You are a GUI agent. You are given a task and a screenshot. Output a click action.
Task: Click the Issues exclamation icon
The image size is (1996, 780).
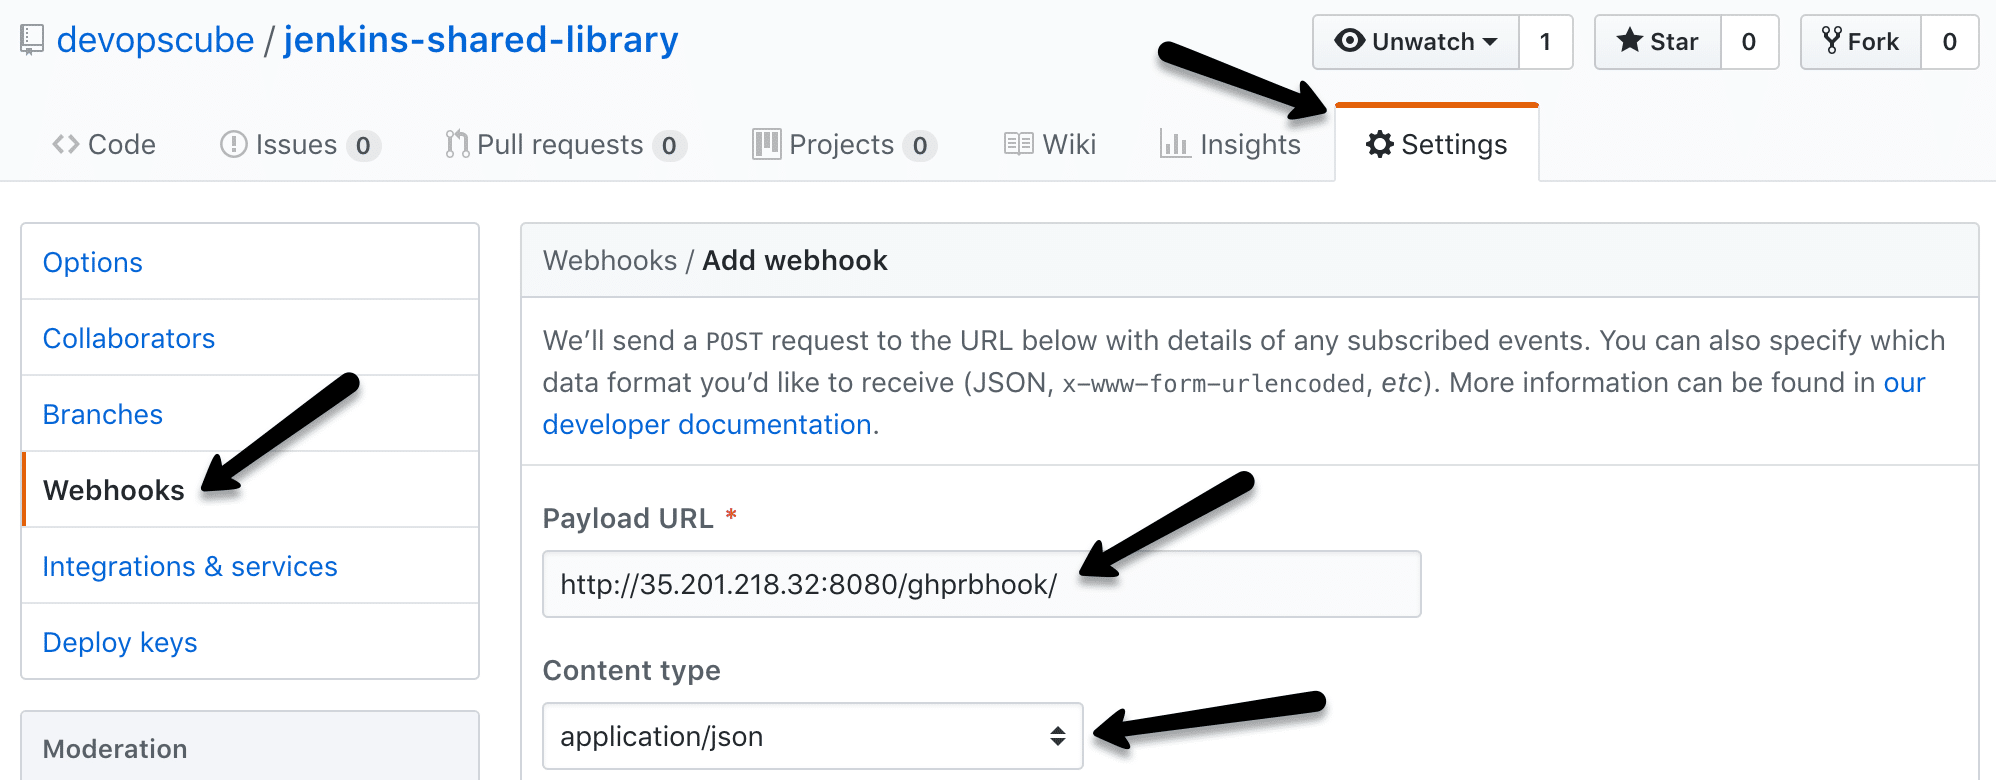click(x=234, y=145)
